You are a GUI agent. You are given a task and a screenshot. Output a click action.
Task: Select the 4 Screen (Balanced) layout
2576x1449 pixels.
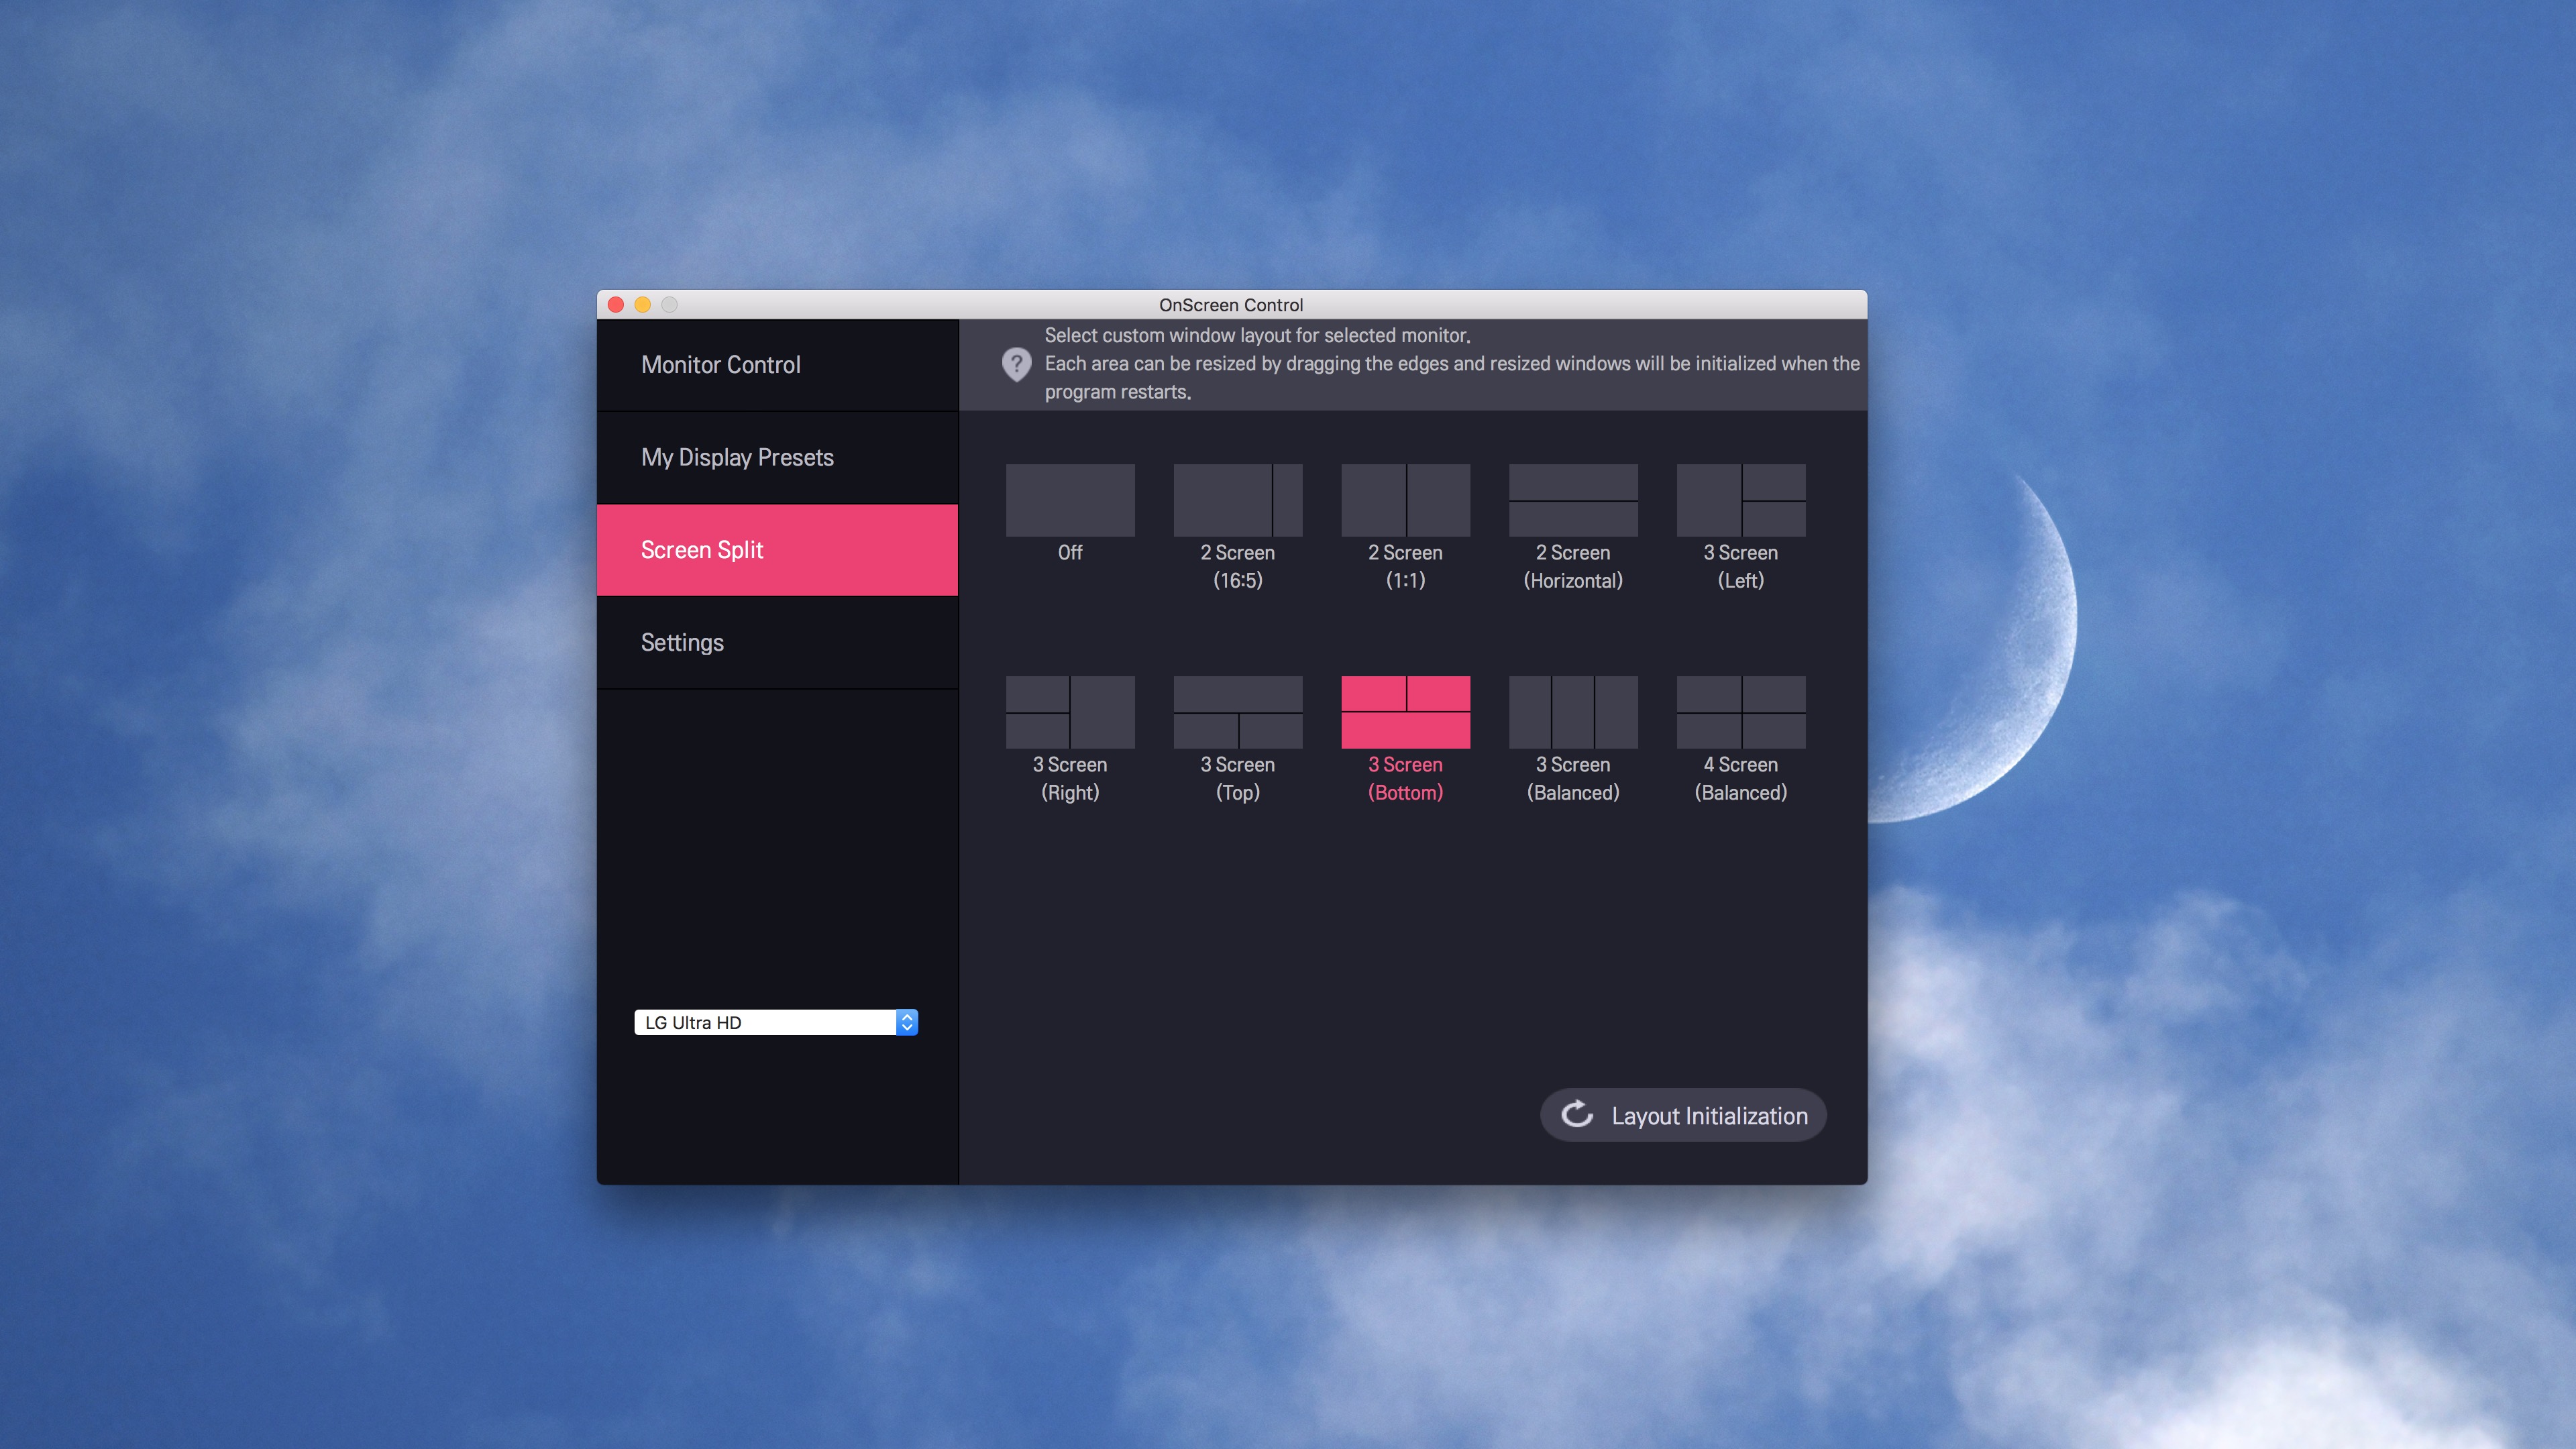[x=1740, y=711]
